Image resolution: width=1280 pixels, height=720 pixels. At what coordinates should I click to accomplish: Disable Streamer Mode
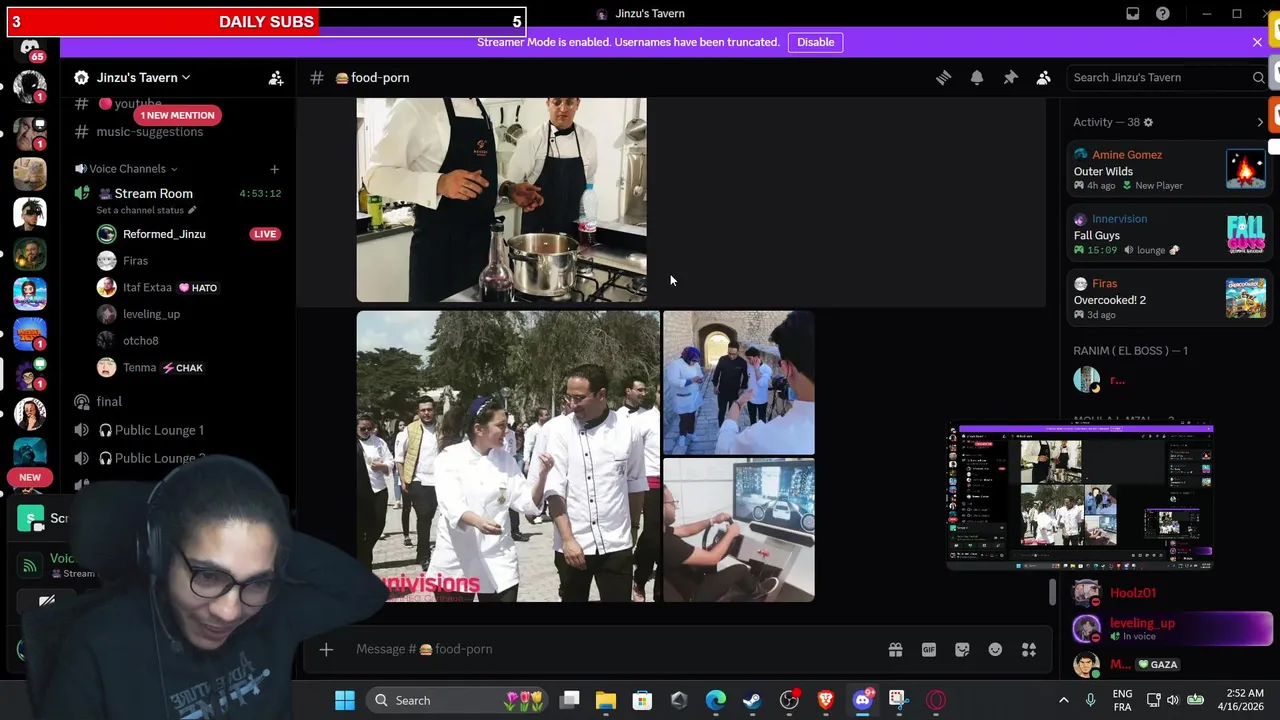(x=815, y=42)
